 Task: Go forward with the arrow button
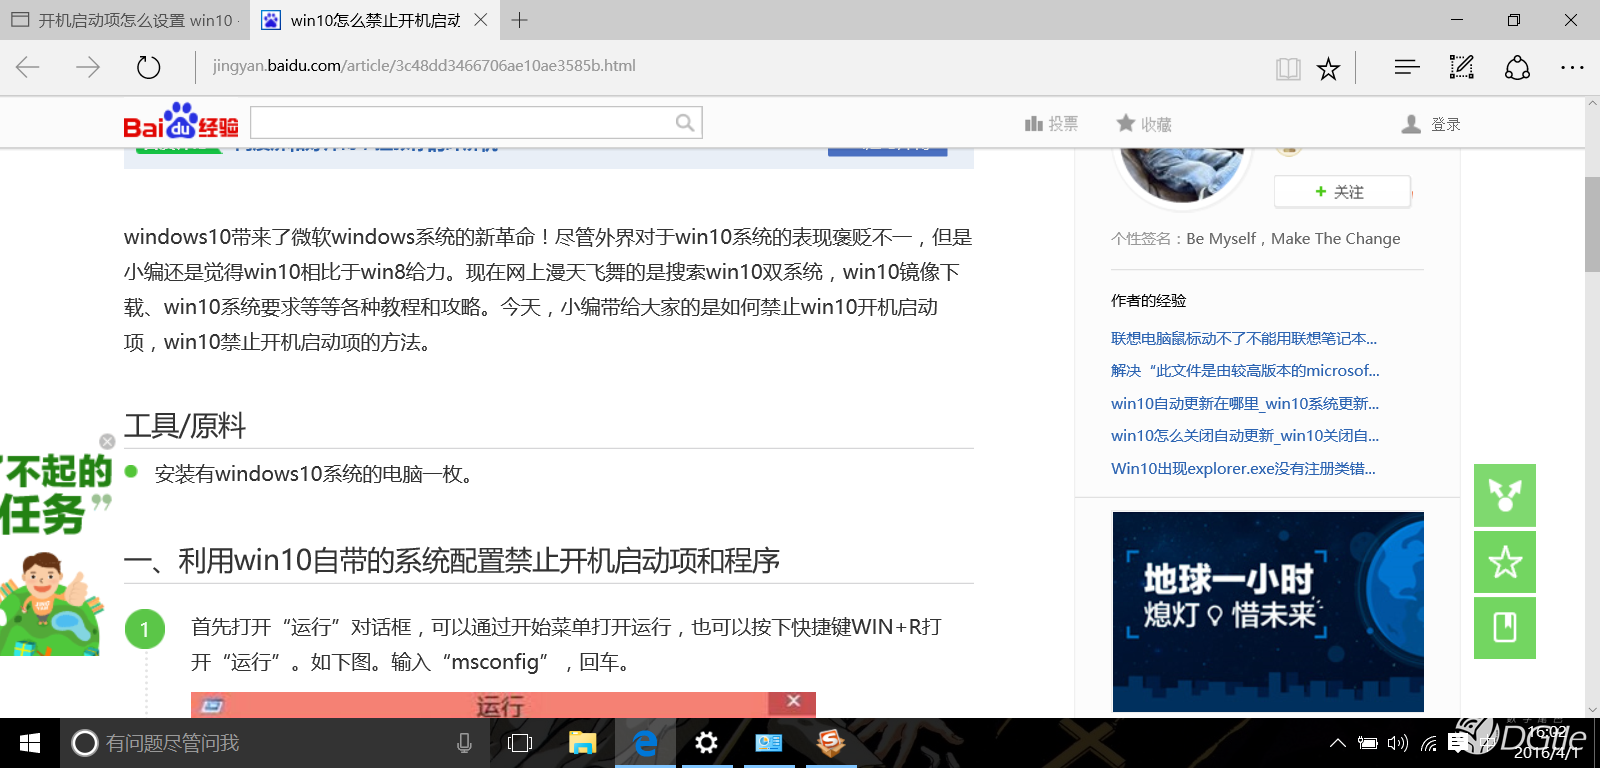[88, 67]
